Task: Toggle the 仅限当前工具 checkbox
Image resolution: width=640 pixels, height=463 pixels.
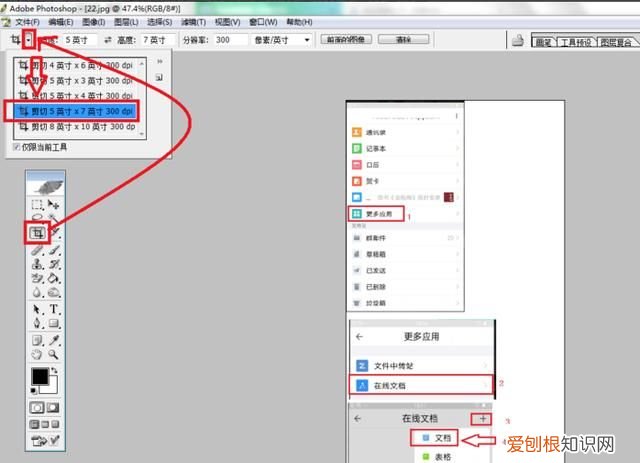Action: click(17, 147)
